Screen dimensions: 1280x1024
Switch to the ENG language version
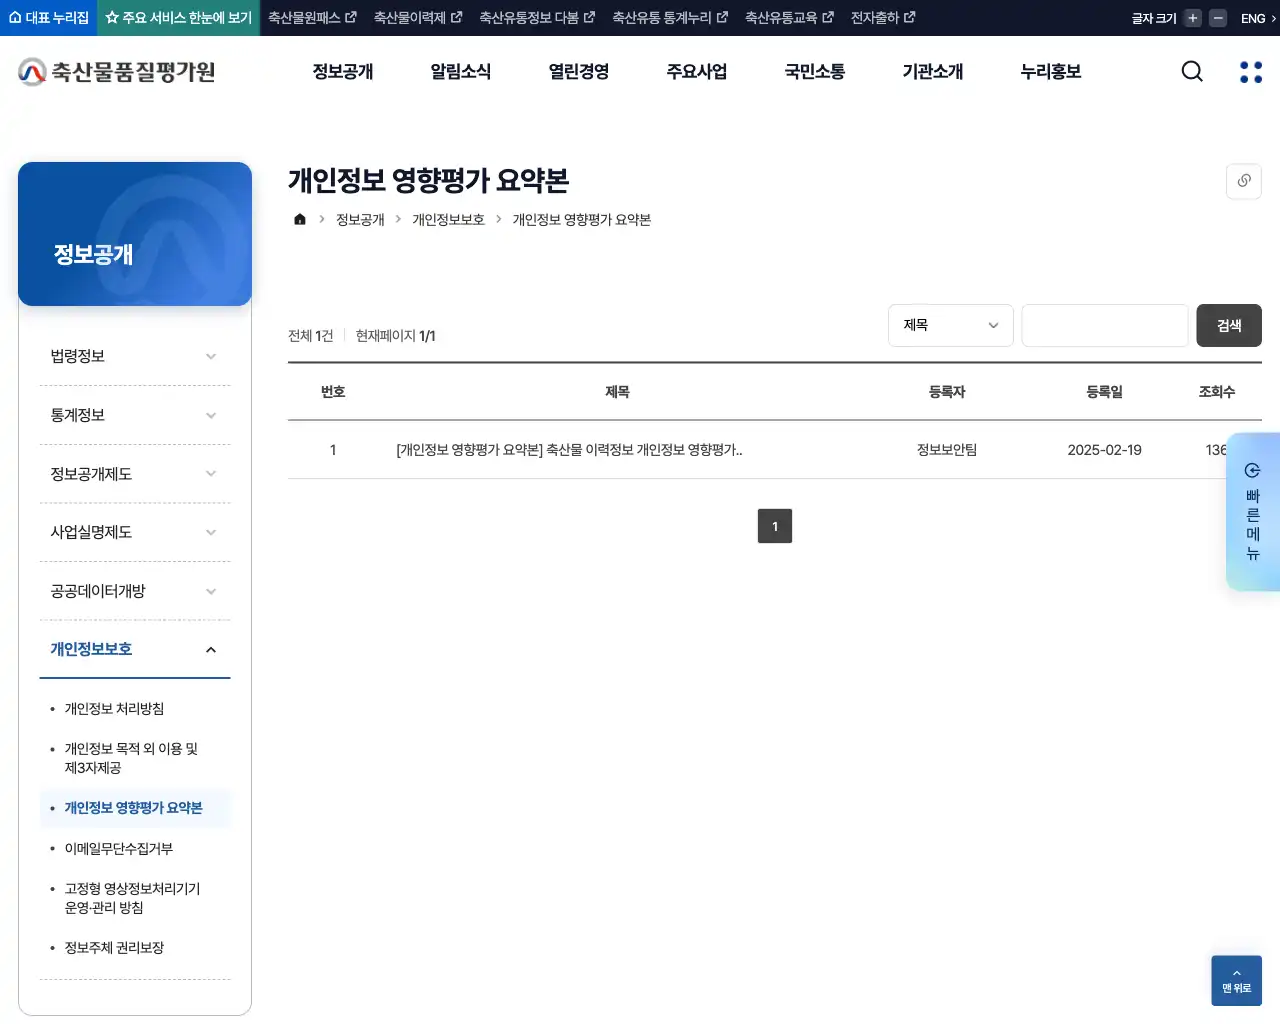tap(1252, 17)
